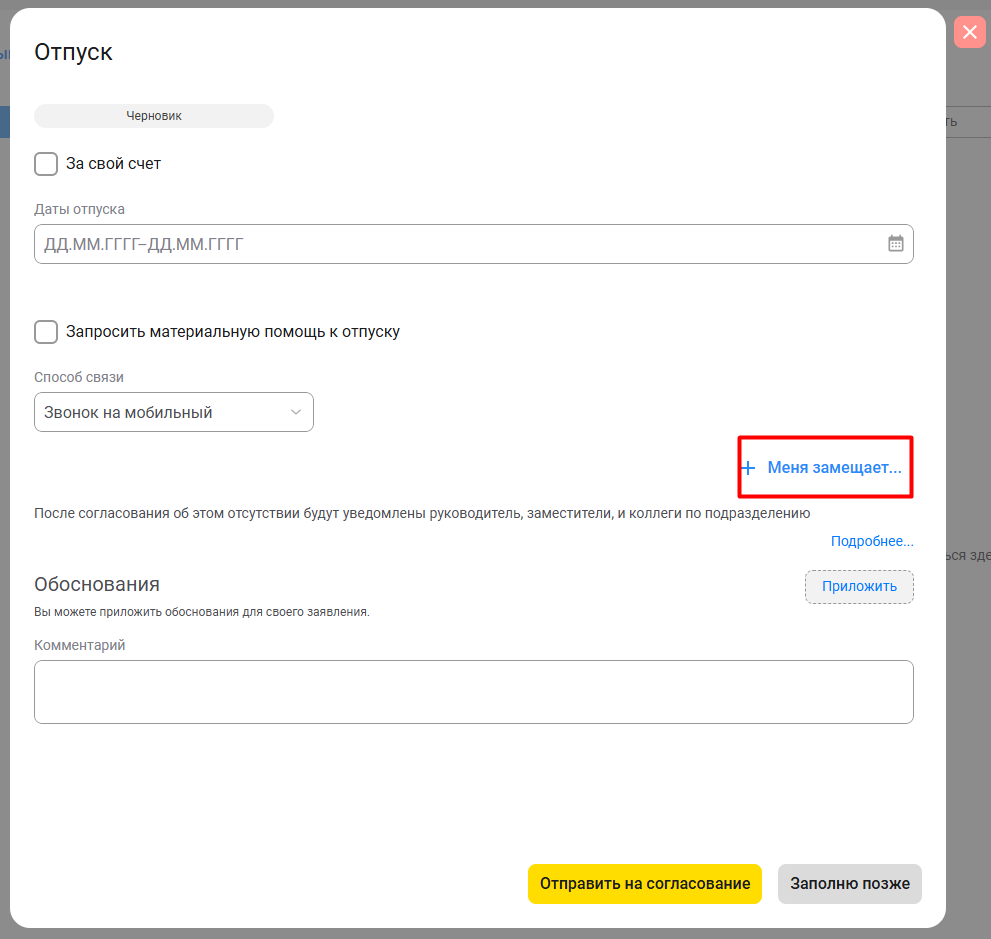
Task: Click the Обоснования section heading
Action: tap(97, 585)
